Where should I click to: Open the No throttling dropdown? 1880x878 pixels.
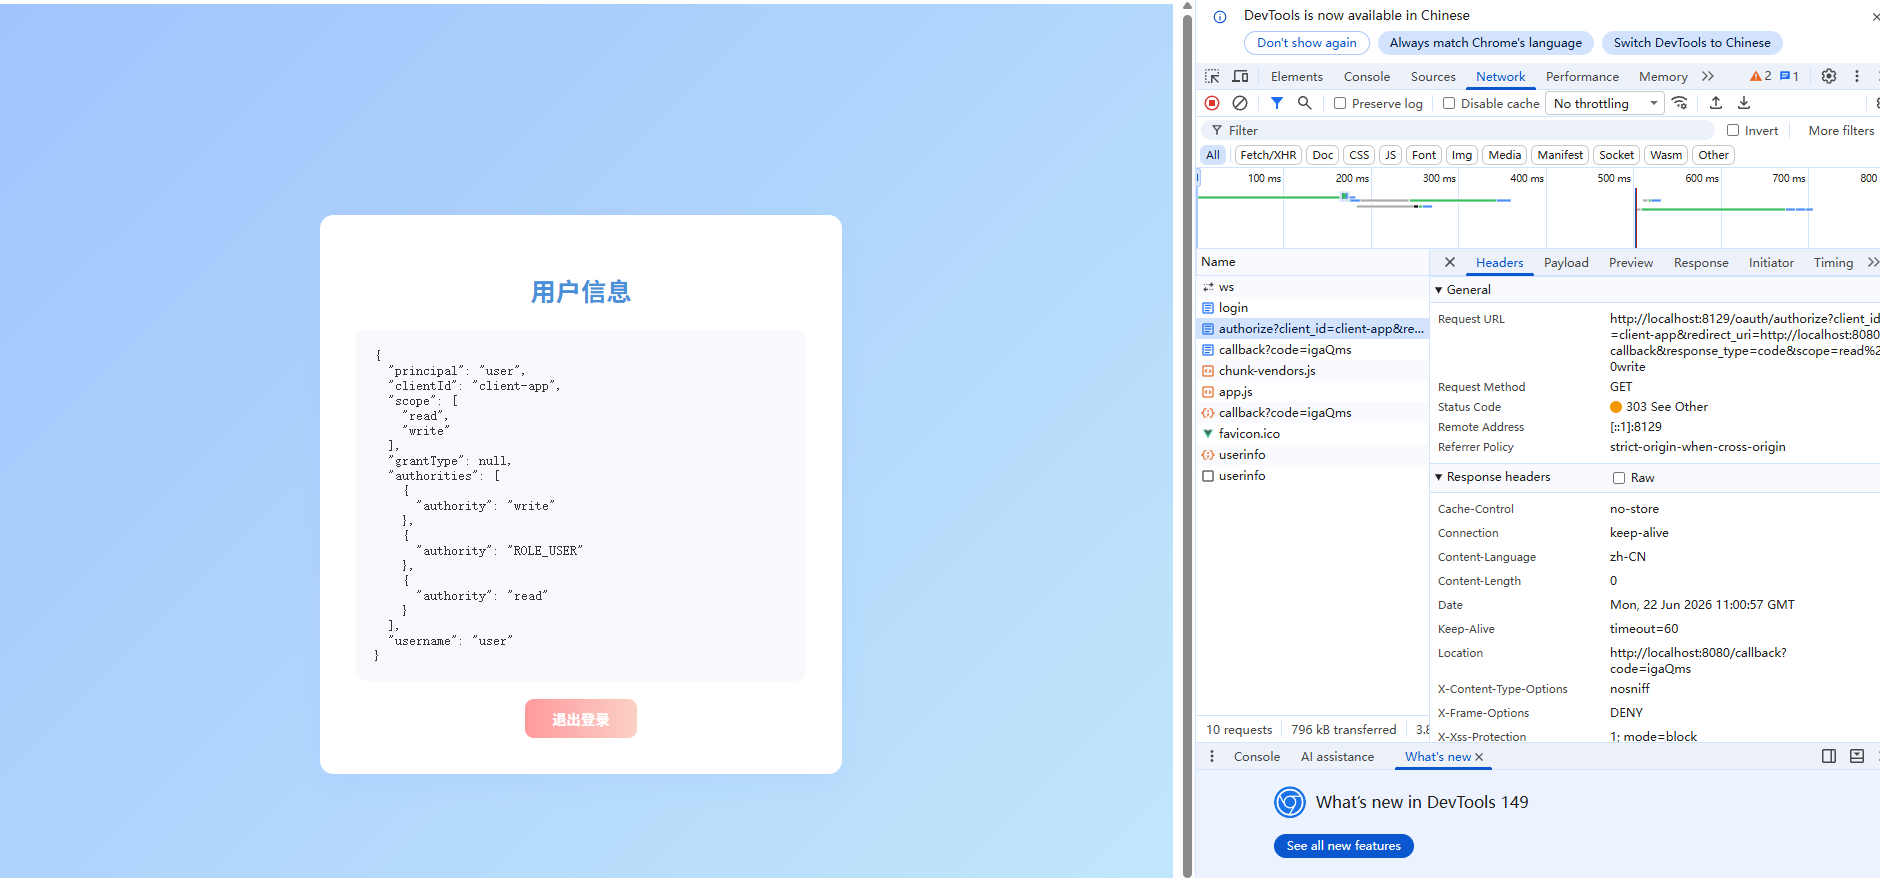[1605, 103]
